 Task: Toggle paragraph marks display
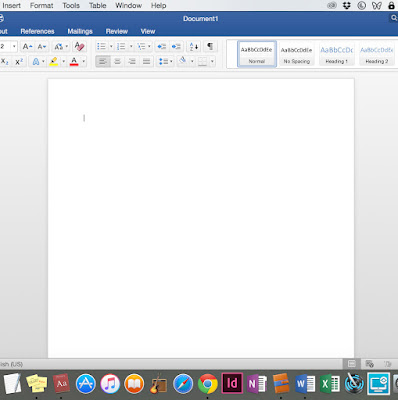coord(210,46)
